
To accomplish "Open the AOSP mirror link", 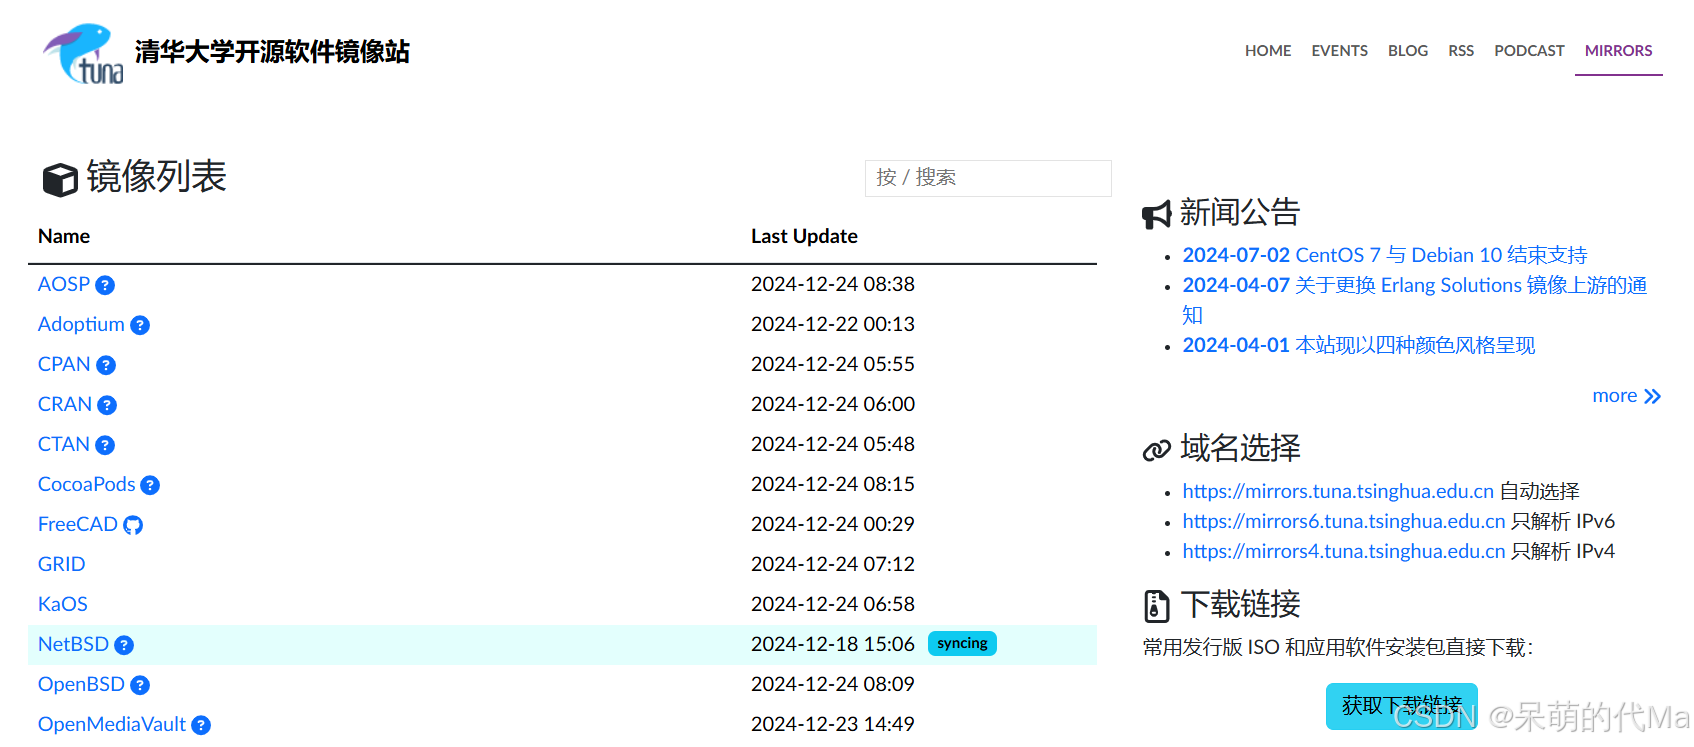I will tap(64, 284).
